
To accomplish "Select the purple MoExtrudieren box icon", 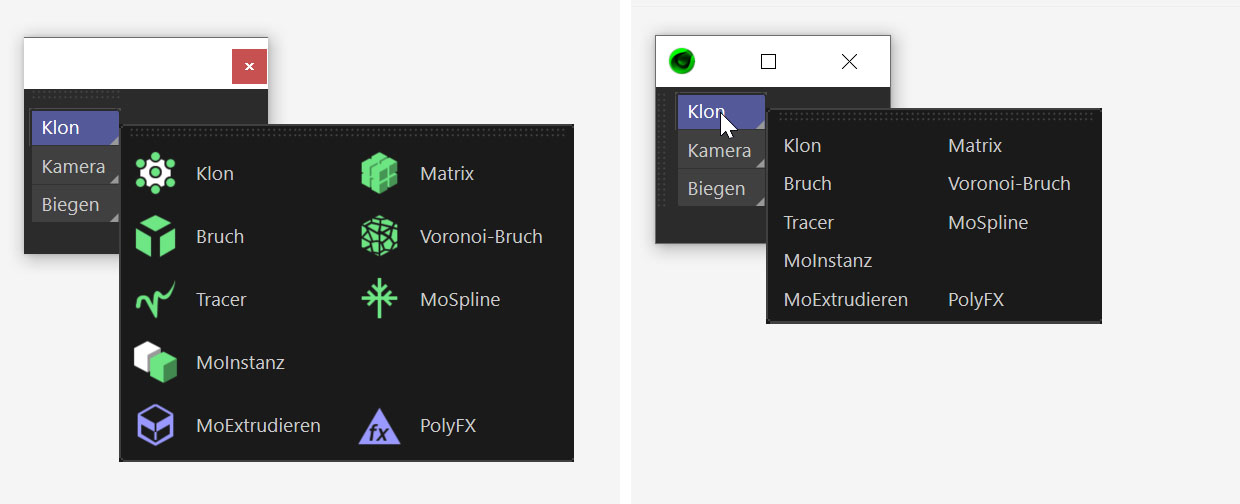I will [155, 425].
